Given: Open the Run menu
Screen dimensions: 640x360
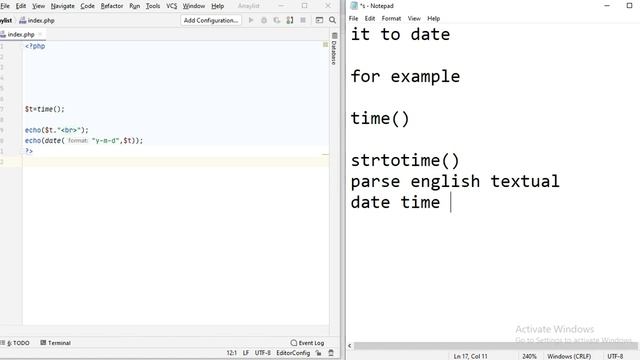Looking at the screenshot, I should pos(134,6).
